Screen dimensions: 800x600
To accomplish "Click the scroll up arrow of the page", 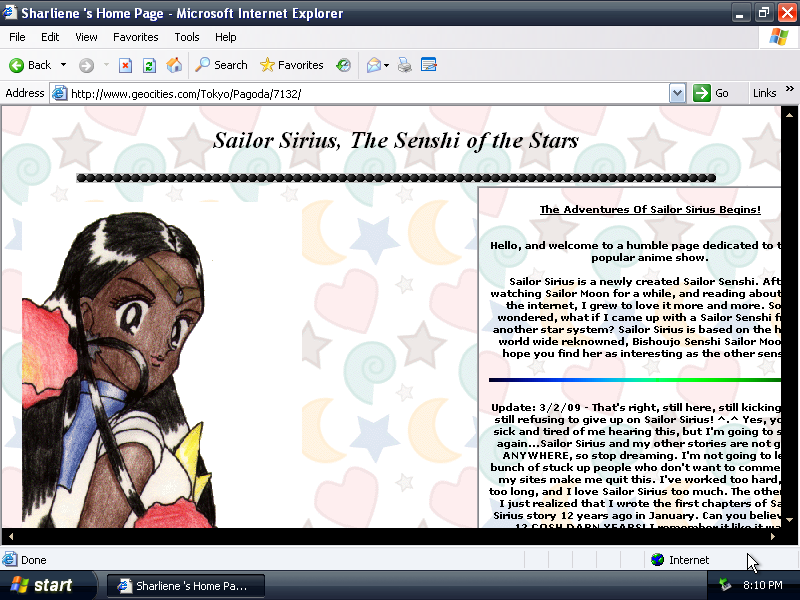I will tap(789, 115).
